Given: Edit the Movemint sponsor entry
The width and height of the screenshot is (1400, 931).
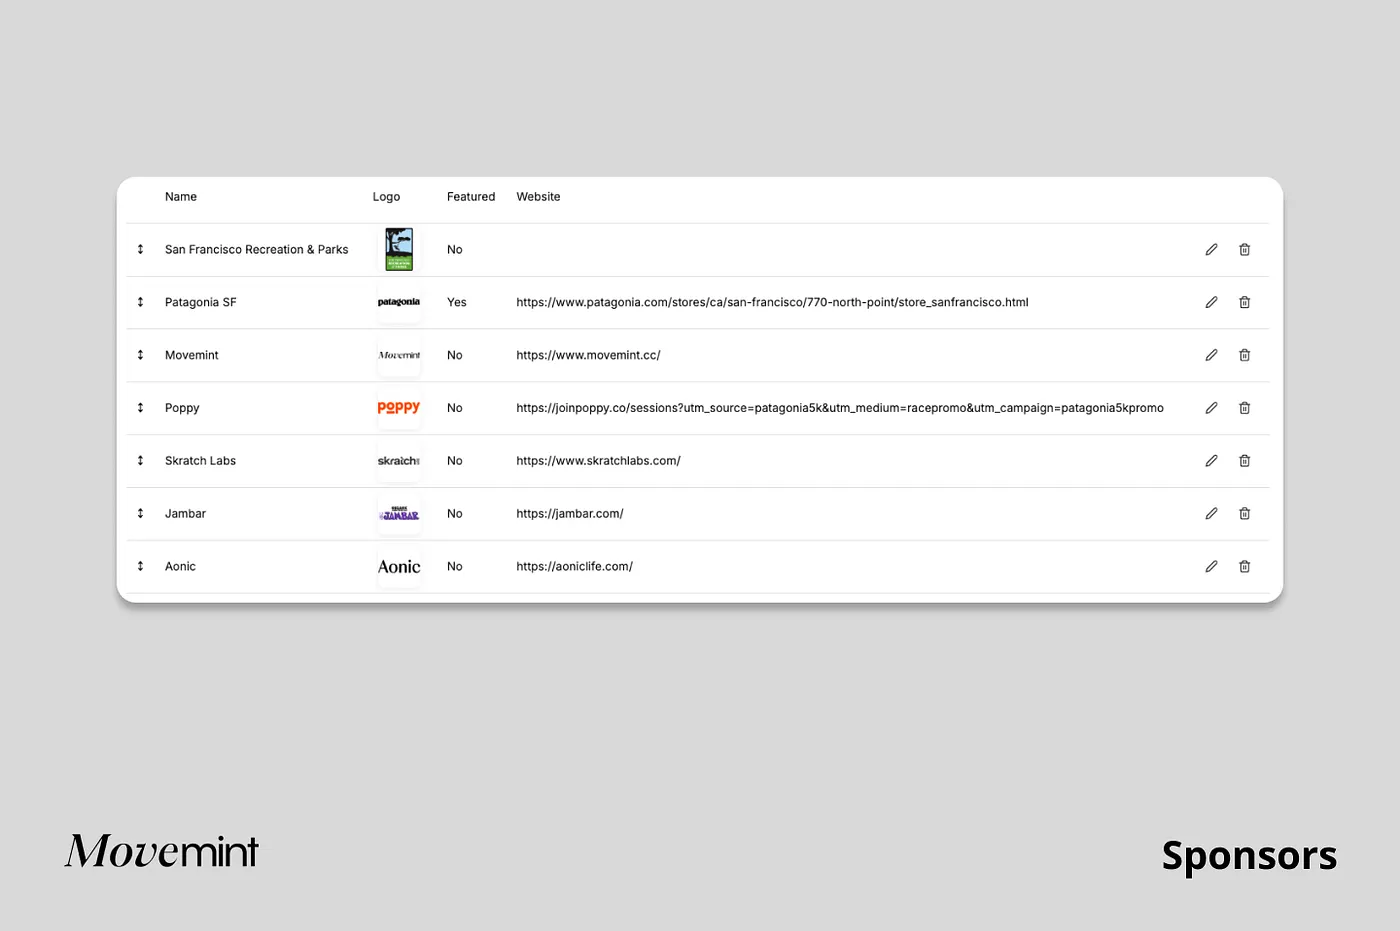Looking at the screenshot, I should pyautogui.click(x=1211, y=355).
